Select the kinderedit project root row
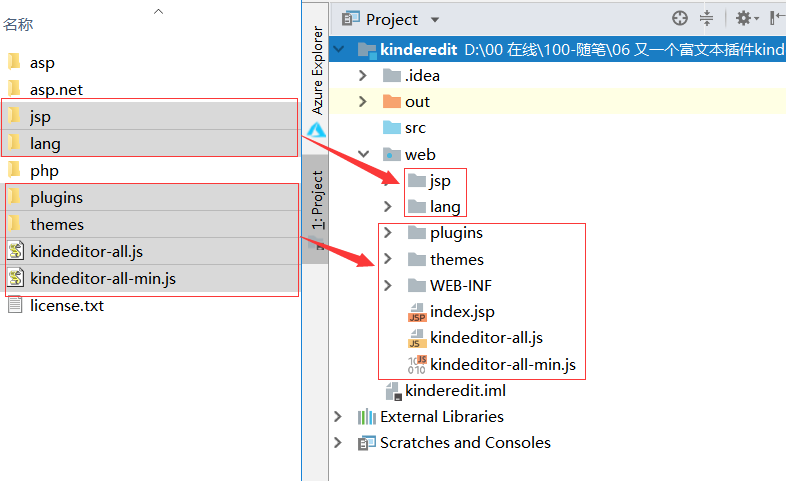Viewport: 786px width, 481px height. tap(557, 49)
